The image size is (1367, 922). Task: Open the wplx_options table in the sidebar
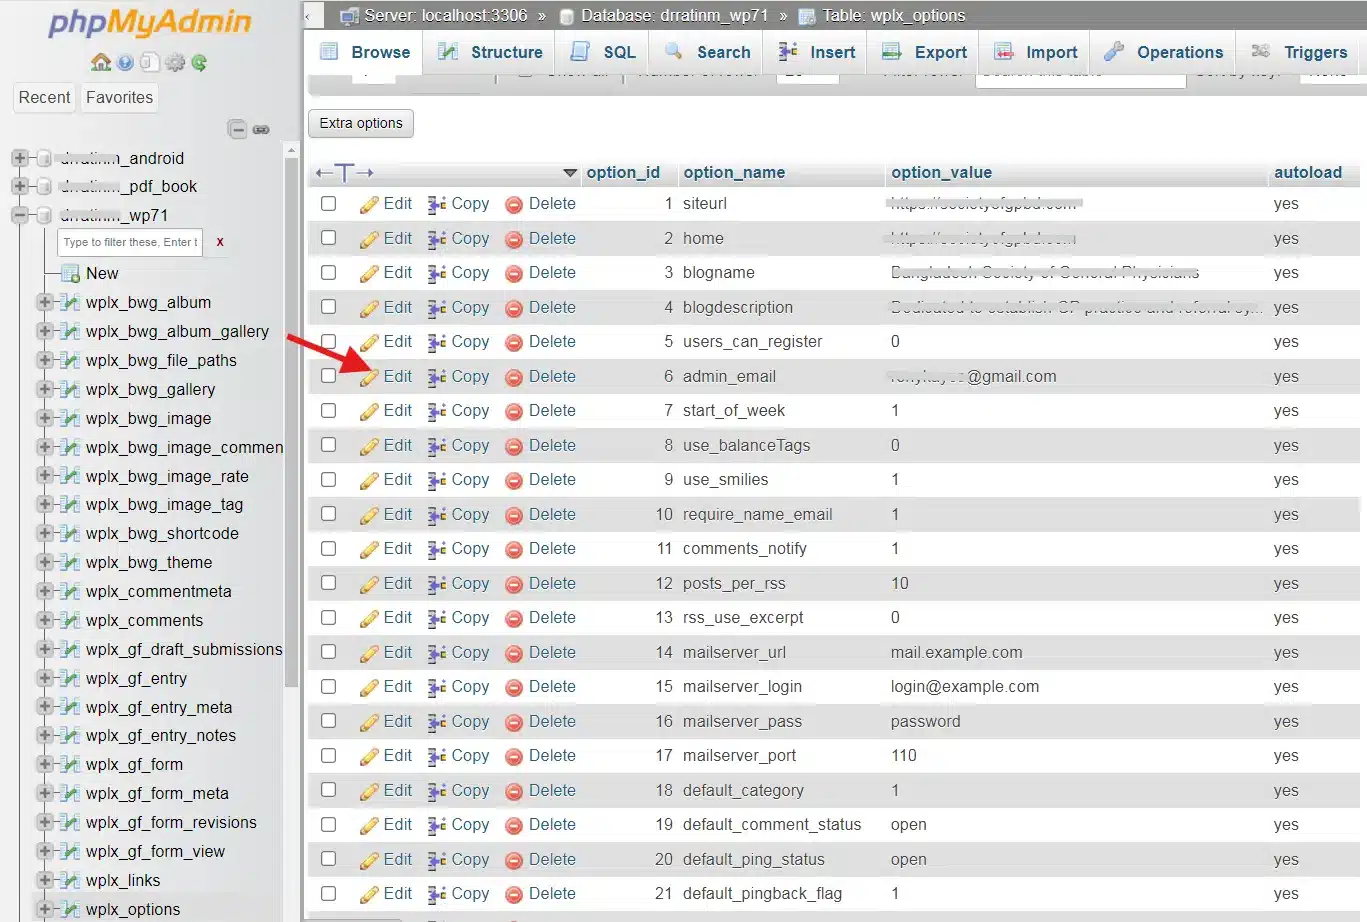pos(133,909)
